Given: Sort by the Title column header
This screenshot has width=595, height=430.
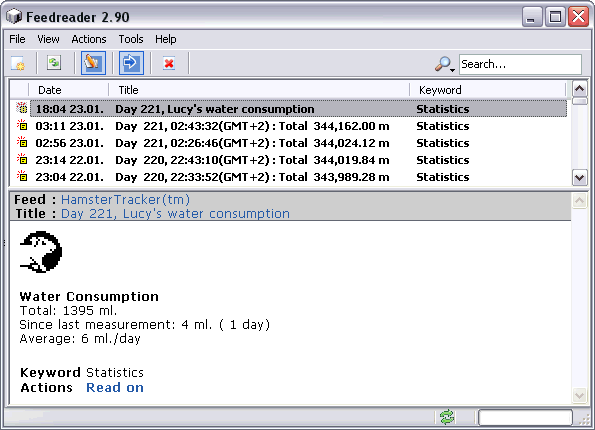Looking at the screenshot, I should click(x=259, y=90).
